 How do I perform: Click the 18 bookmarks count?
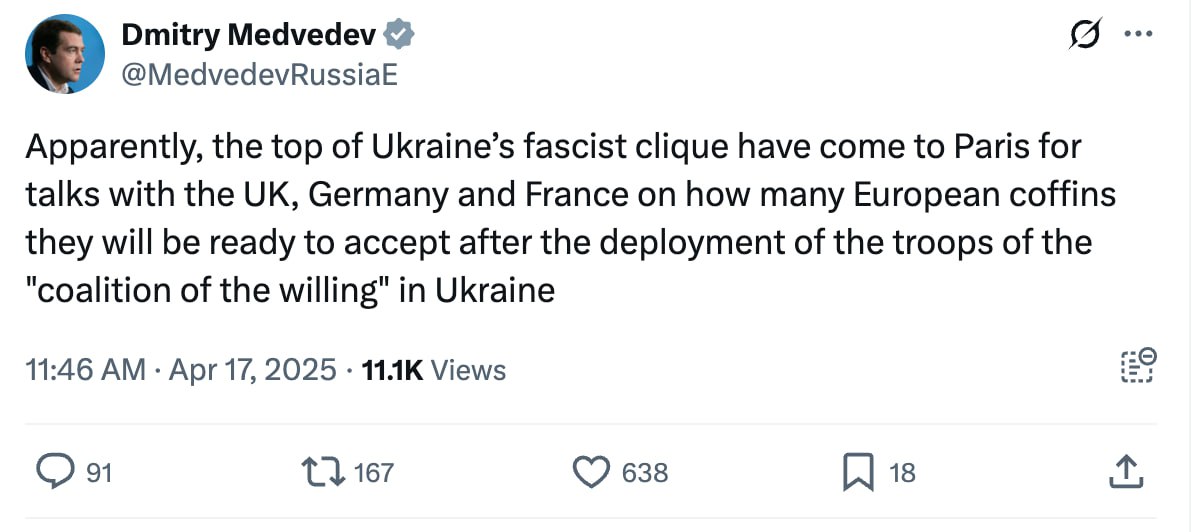tap(902, 472)
